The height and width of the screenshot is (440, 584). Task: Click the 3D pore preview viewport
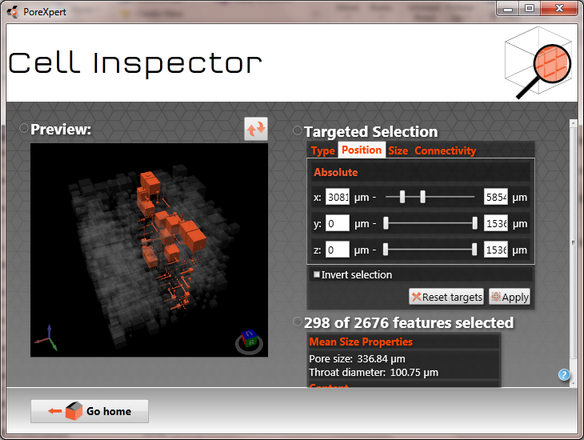click(x=149, y=250)
